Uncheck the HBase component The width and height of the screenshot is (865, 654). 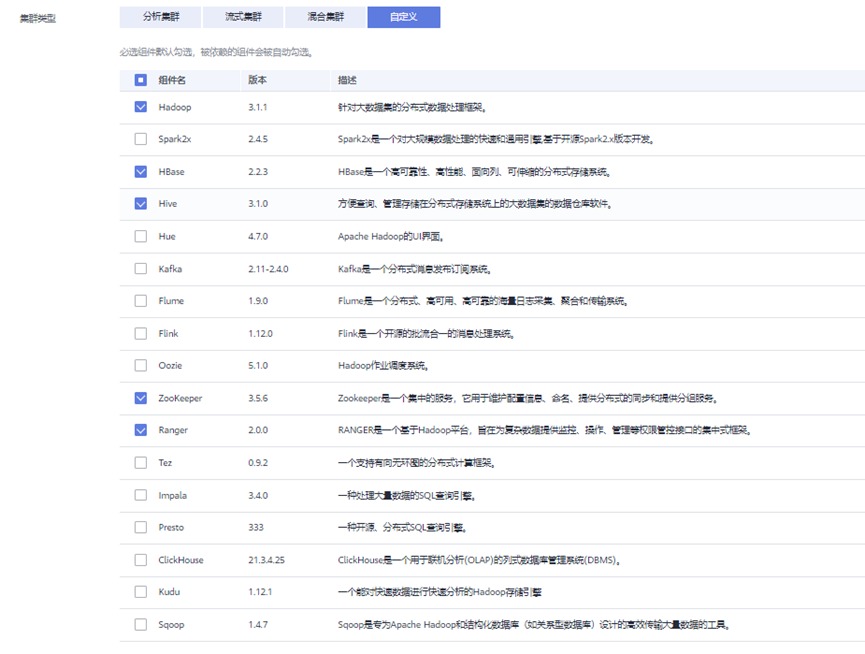coord(141,172)
